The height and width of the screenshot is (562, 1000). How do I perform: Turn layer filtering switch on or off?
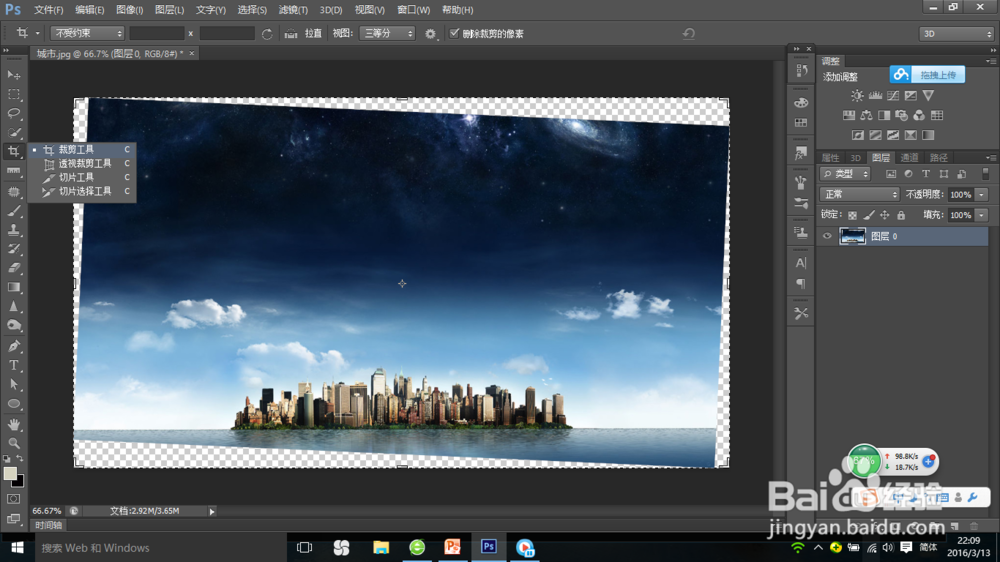[x=985, y=174]
